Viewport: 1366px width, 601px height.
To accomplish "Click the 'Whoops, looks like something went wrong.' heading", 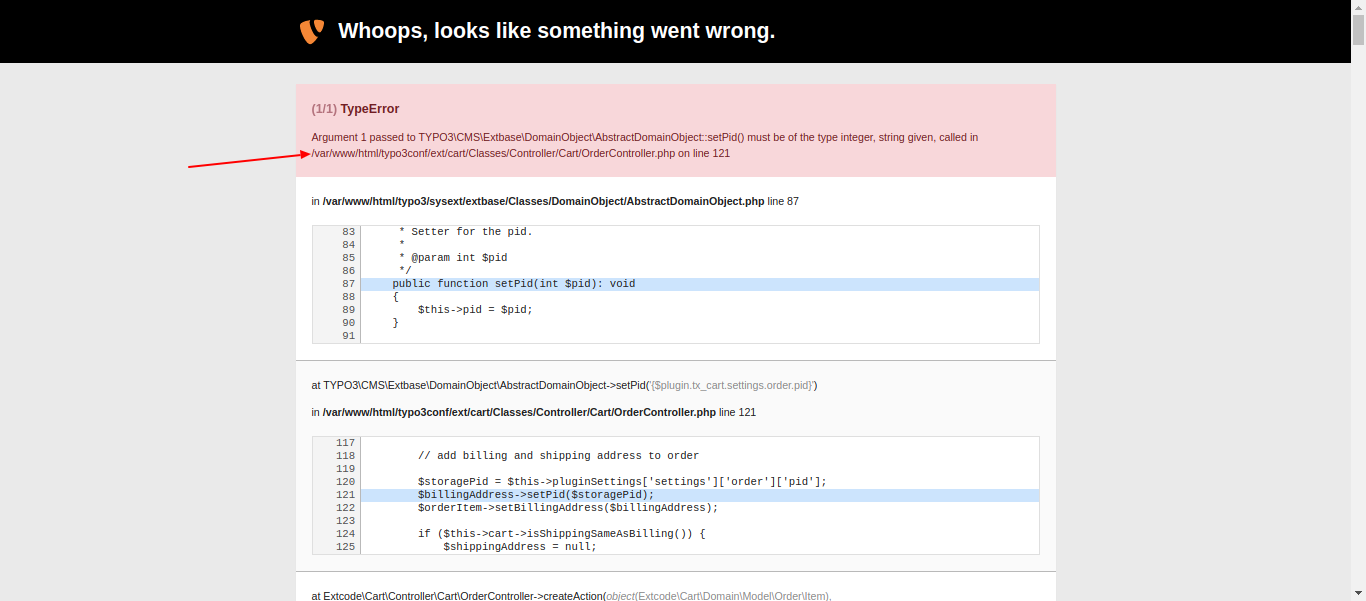I will (557, 31).
